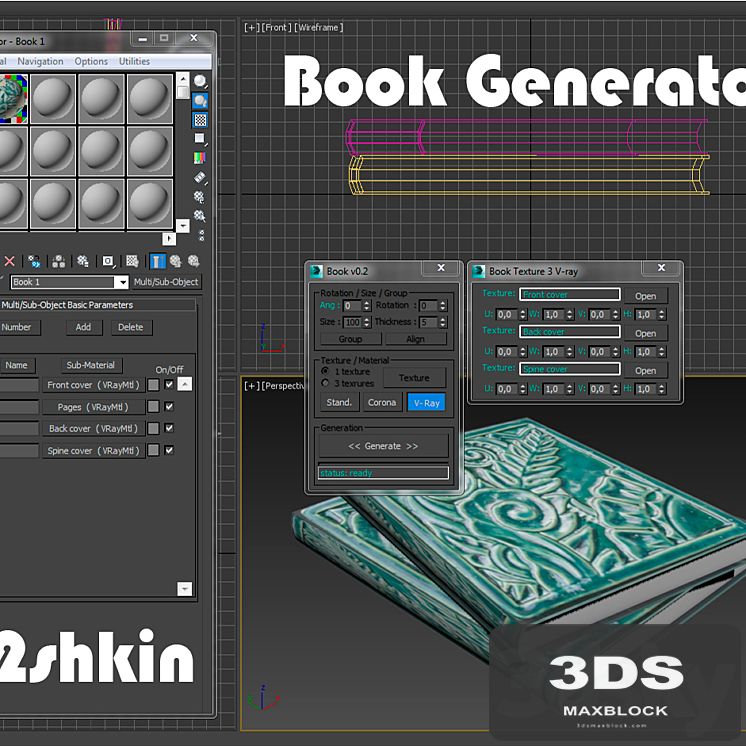Click the red X Reset Map icon
The height and width of the screenshot is (746, 746).
[x=10, y=261]
